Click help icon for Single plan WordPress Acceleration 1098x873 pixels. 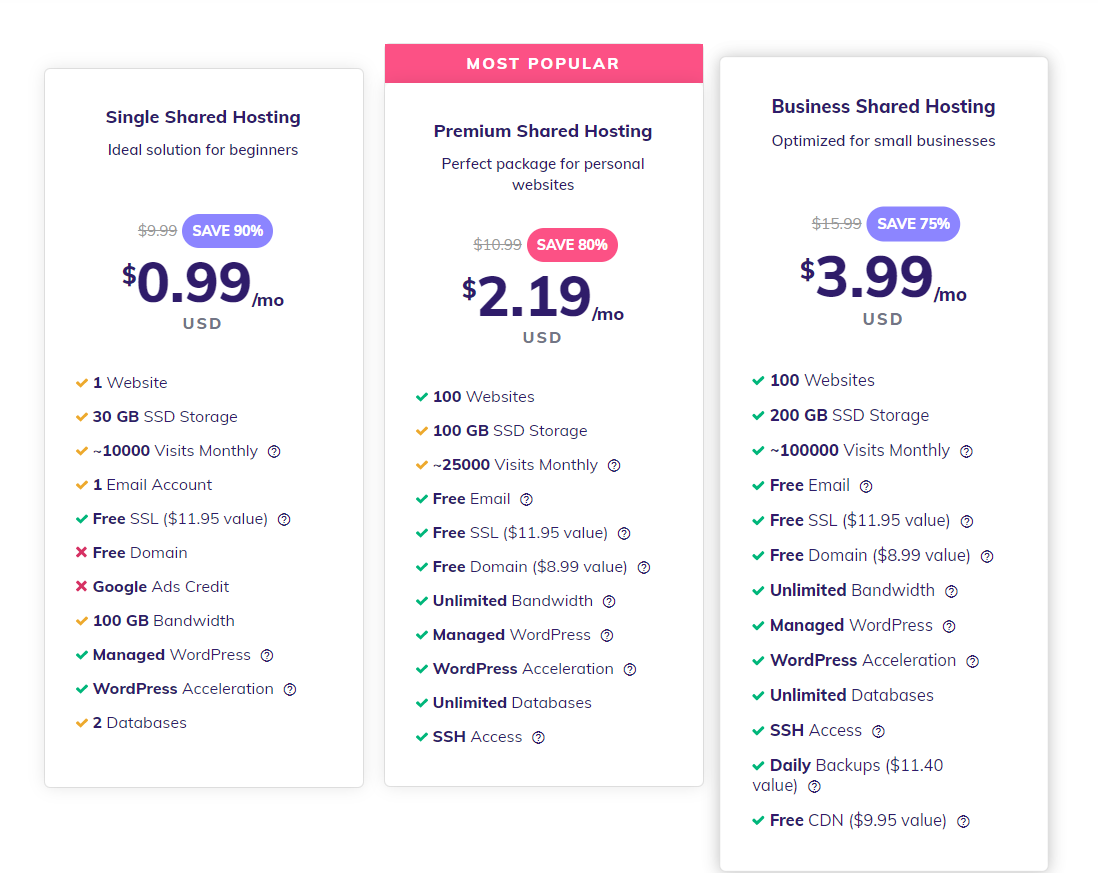pos(290,690)
